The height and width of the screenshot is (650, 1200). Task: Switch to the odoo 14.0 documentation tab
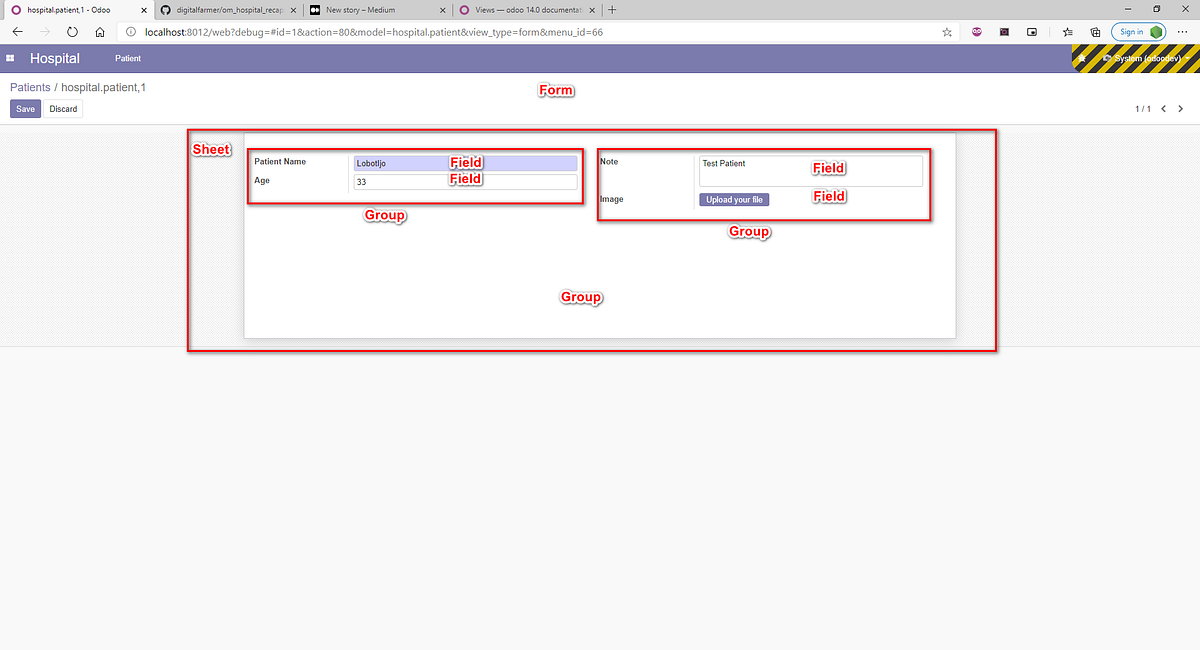tap(521, 10)
